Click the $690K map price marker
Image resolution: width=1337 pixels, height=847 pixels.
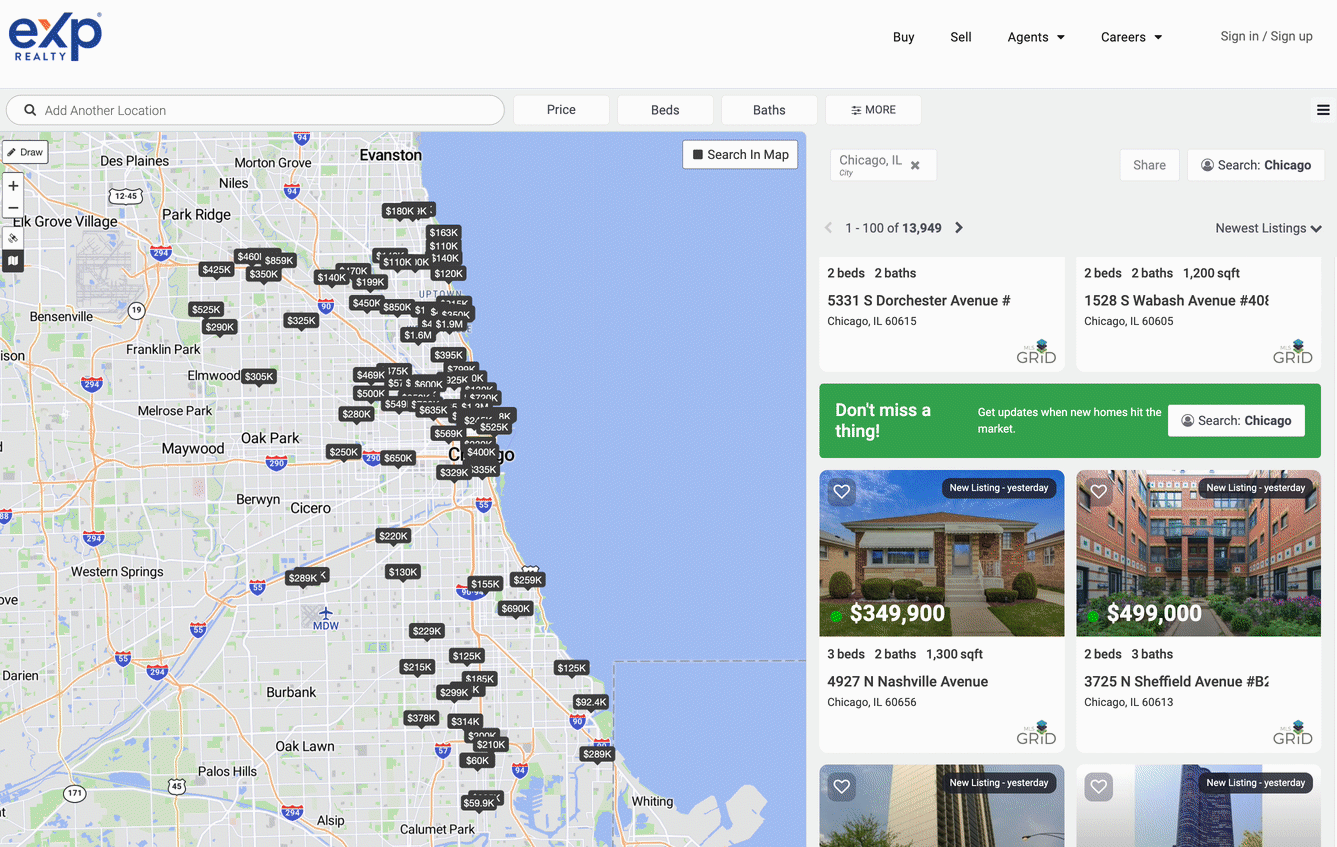tap(516, 608)
